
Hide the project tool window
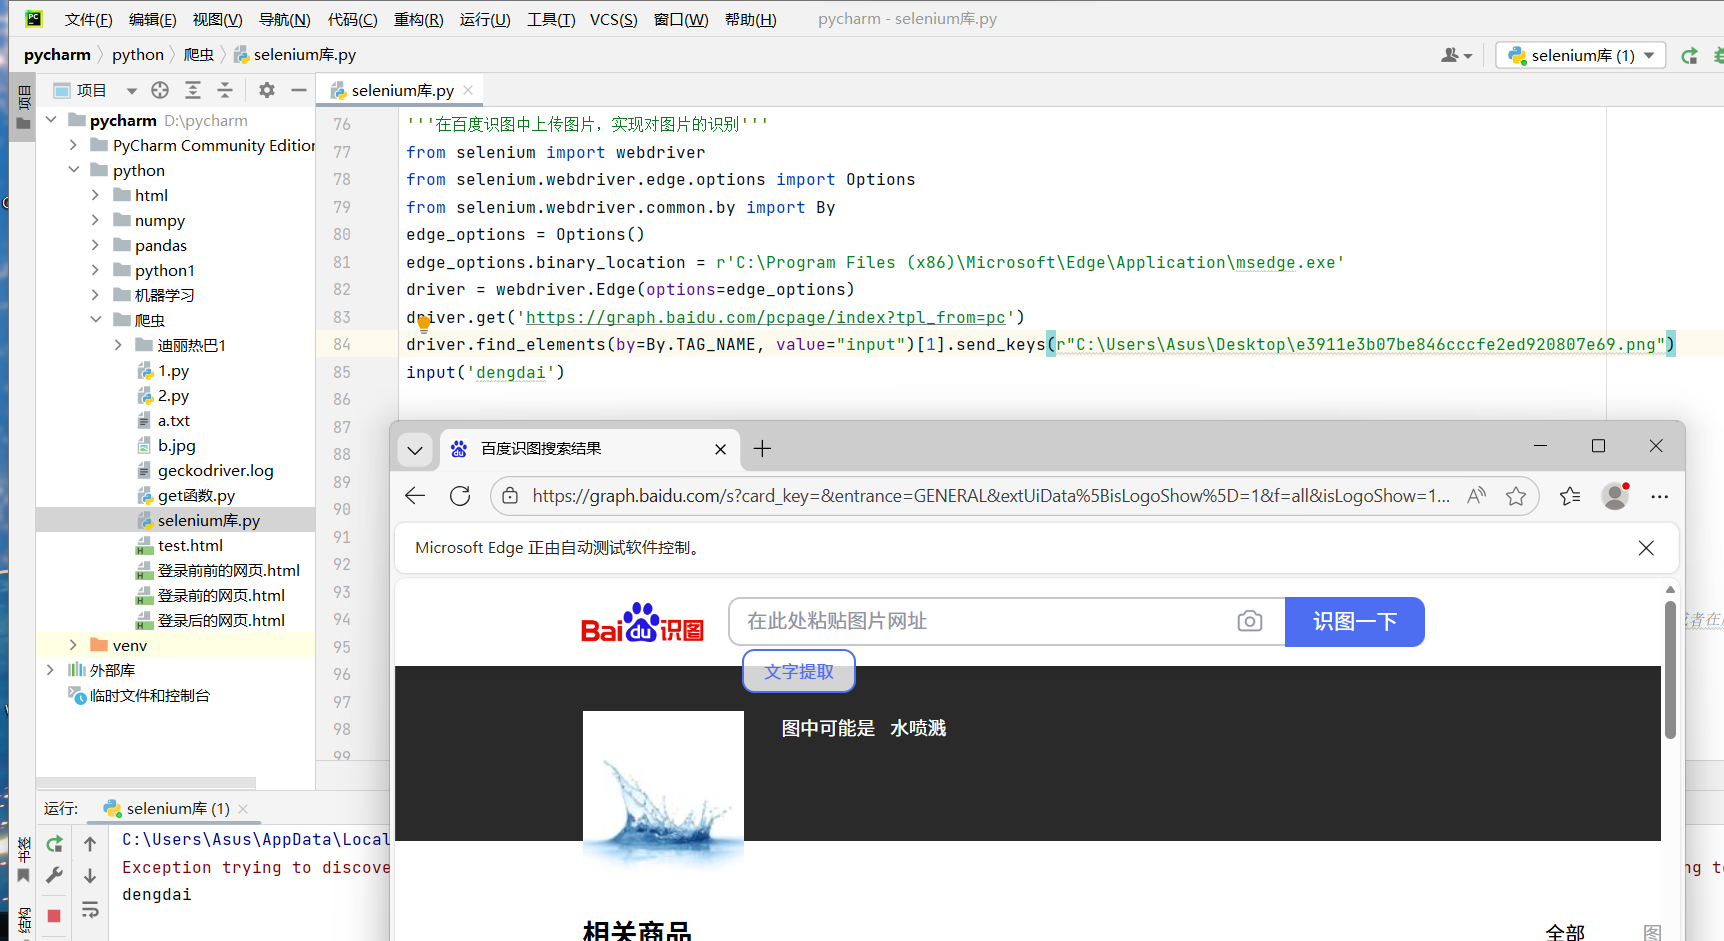click(x=298, y=90)
